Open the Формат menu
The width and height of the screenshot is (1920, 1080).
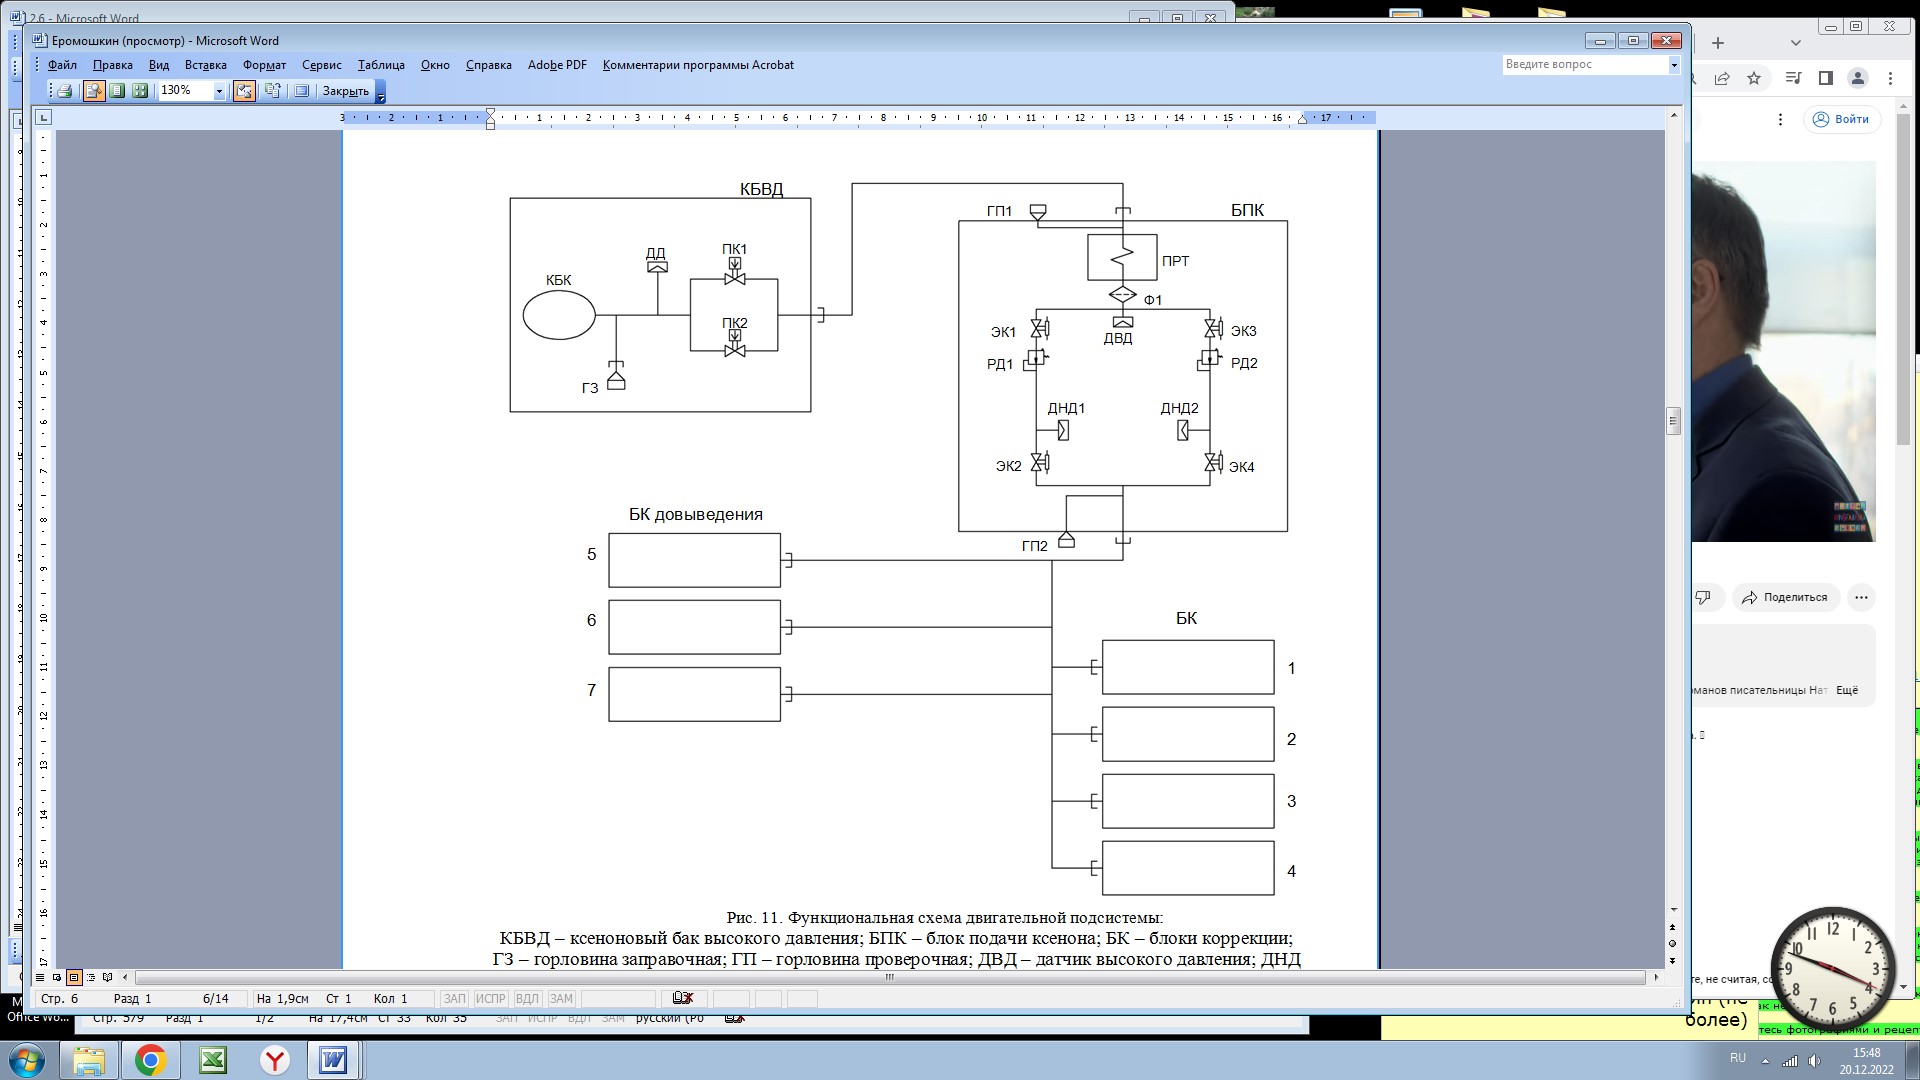[264, 65]
